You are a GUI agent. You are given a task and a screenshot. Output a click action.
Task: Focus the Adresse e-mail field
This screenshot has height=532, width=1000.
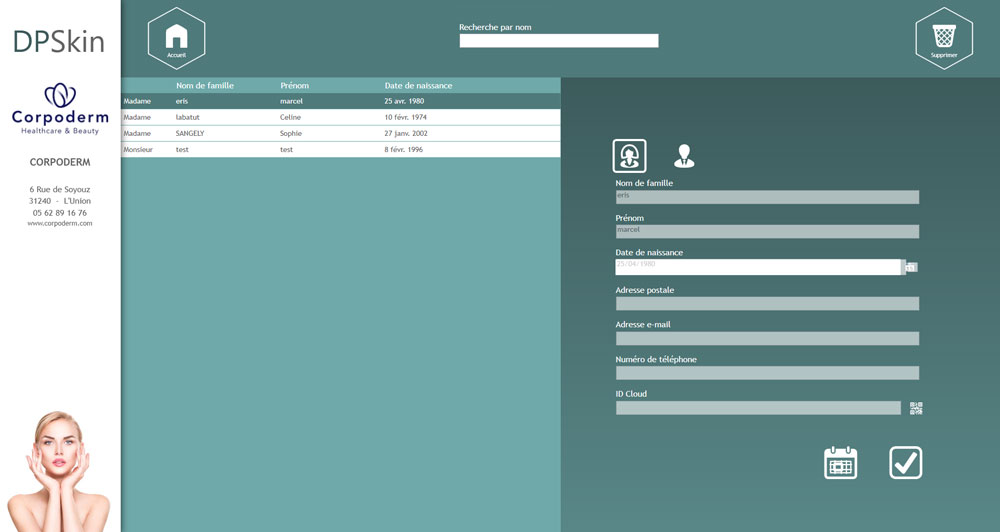click(767, 339)
